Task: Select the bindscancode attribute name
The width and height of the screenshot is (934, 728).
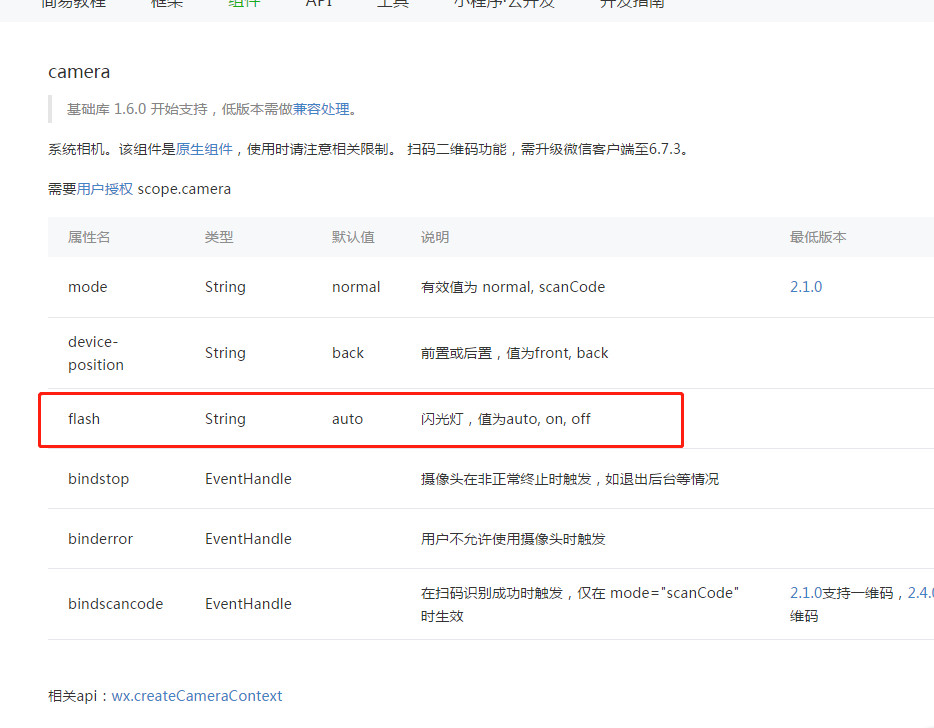Action: point(116,603)
